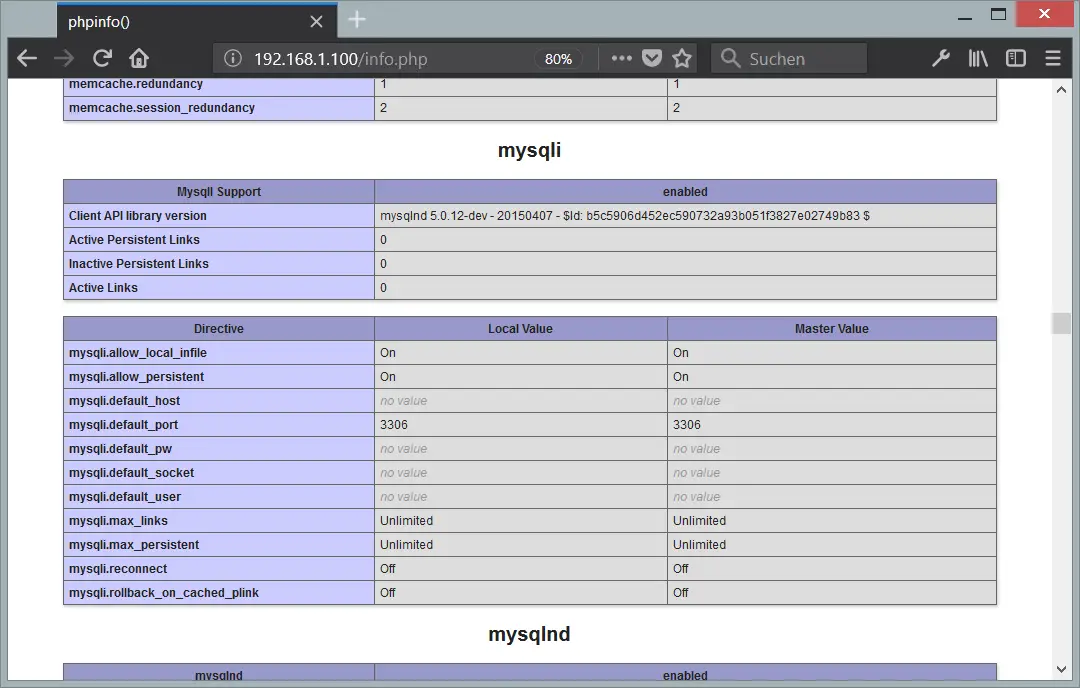Click the 'Local Value' column header
Image resolution: width=1080 pixels, height=688 pixels.
[521, 329]
